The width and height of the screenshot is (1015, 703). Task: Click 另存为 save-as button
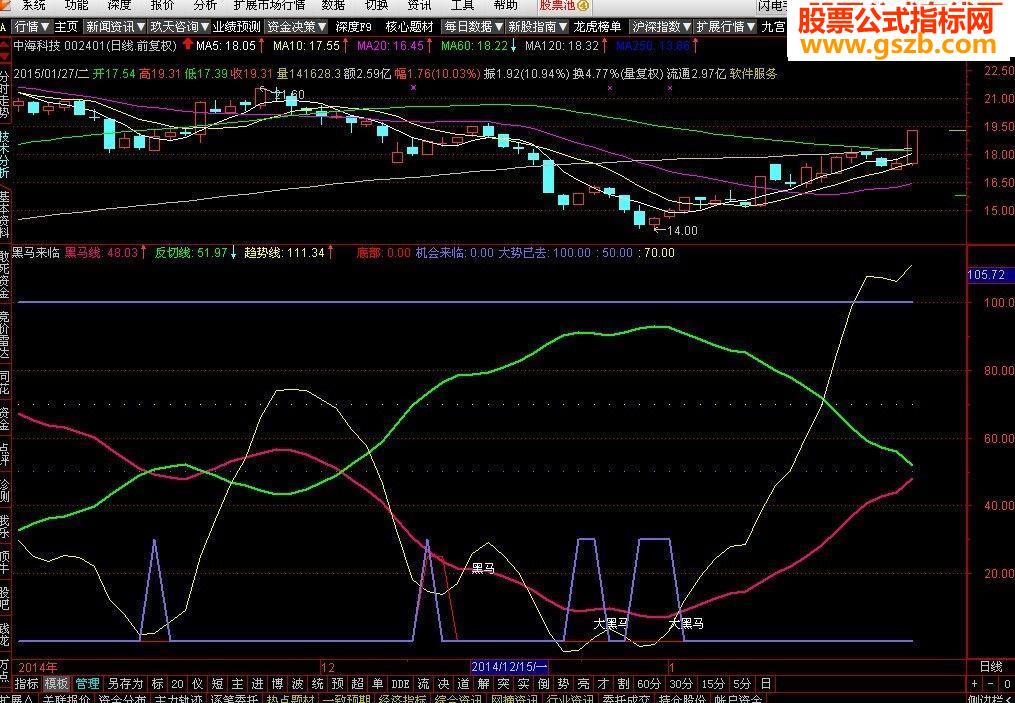point(125,684)
